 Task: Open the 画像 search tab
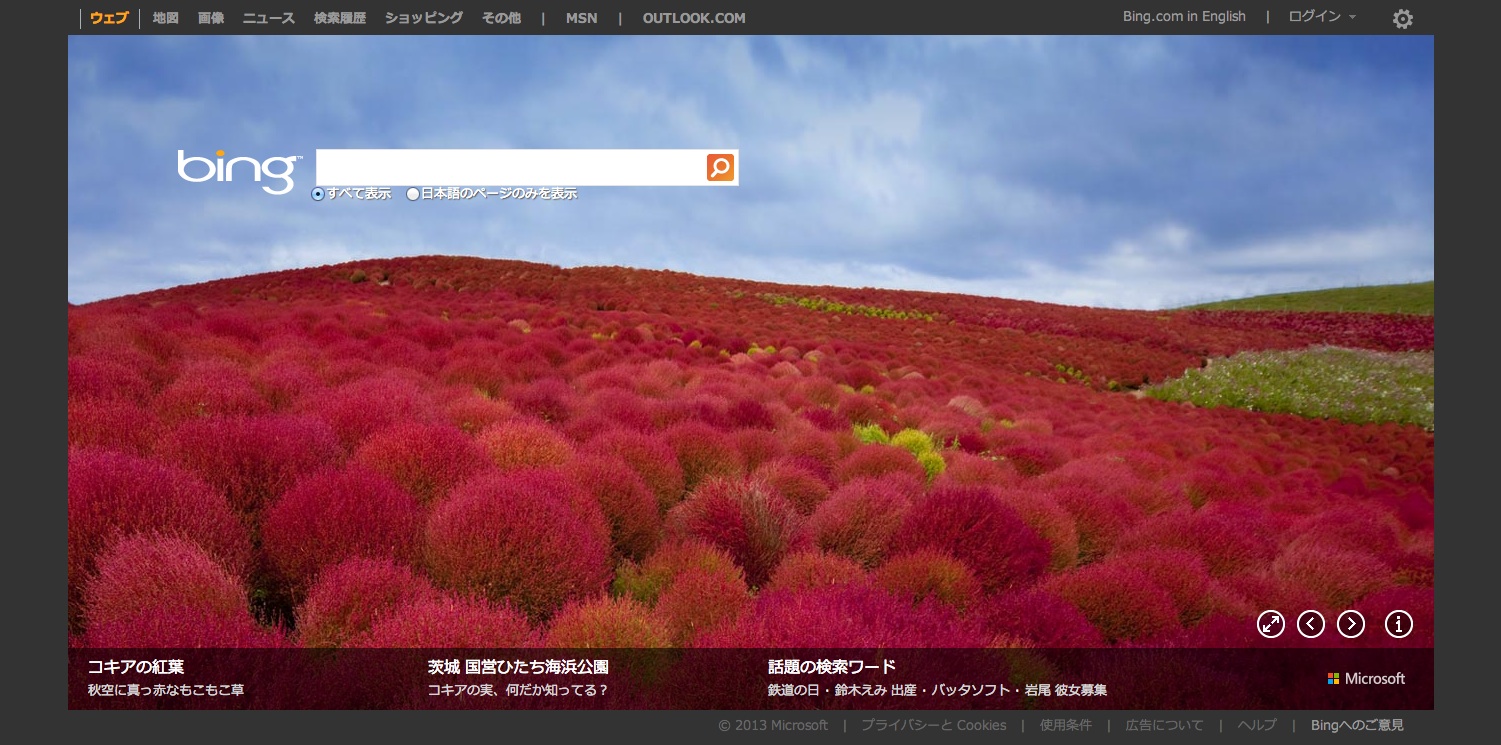(x=211, y=18)
